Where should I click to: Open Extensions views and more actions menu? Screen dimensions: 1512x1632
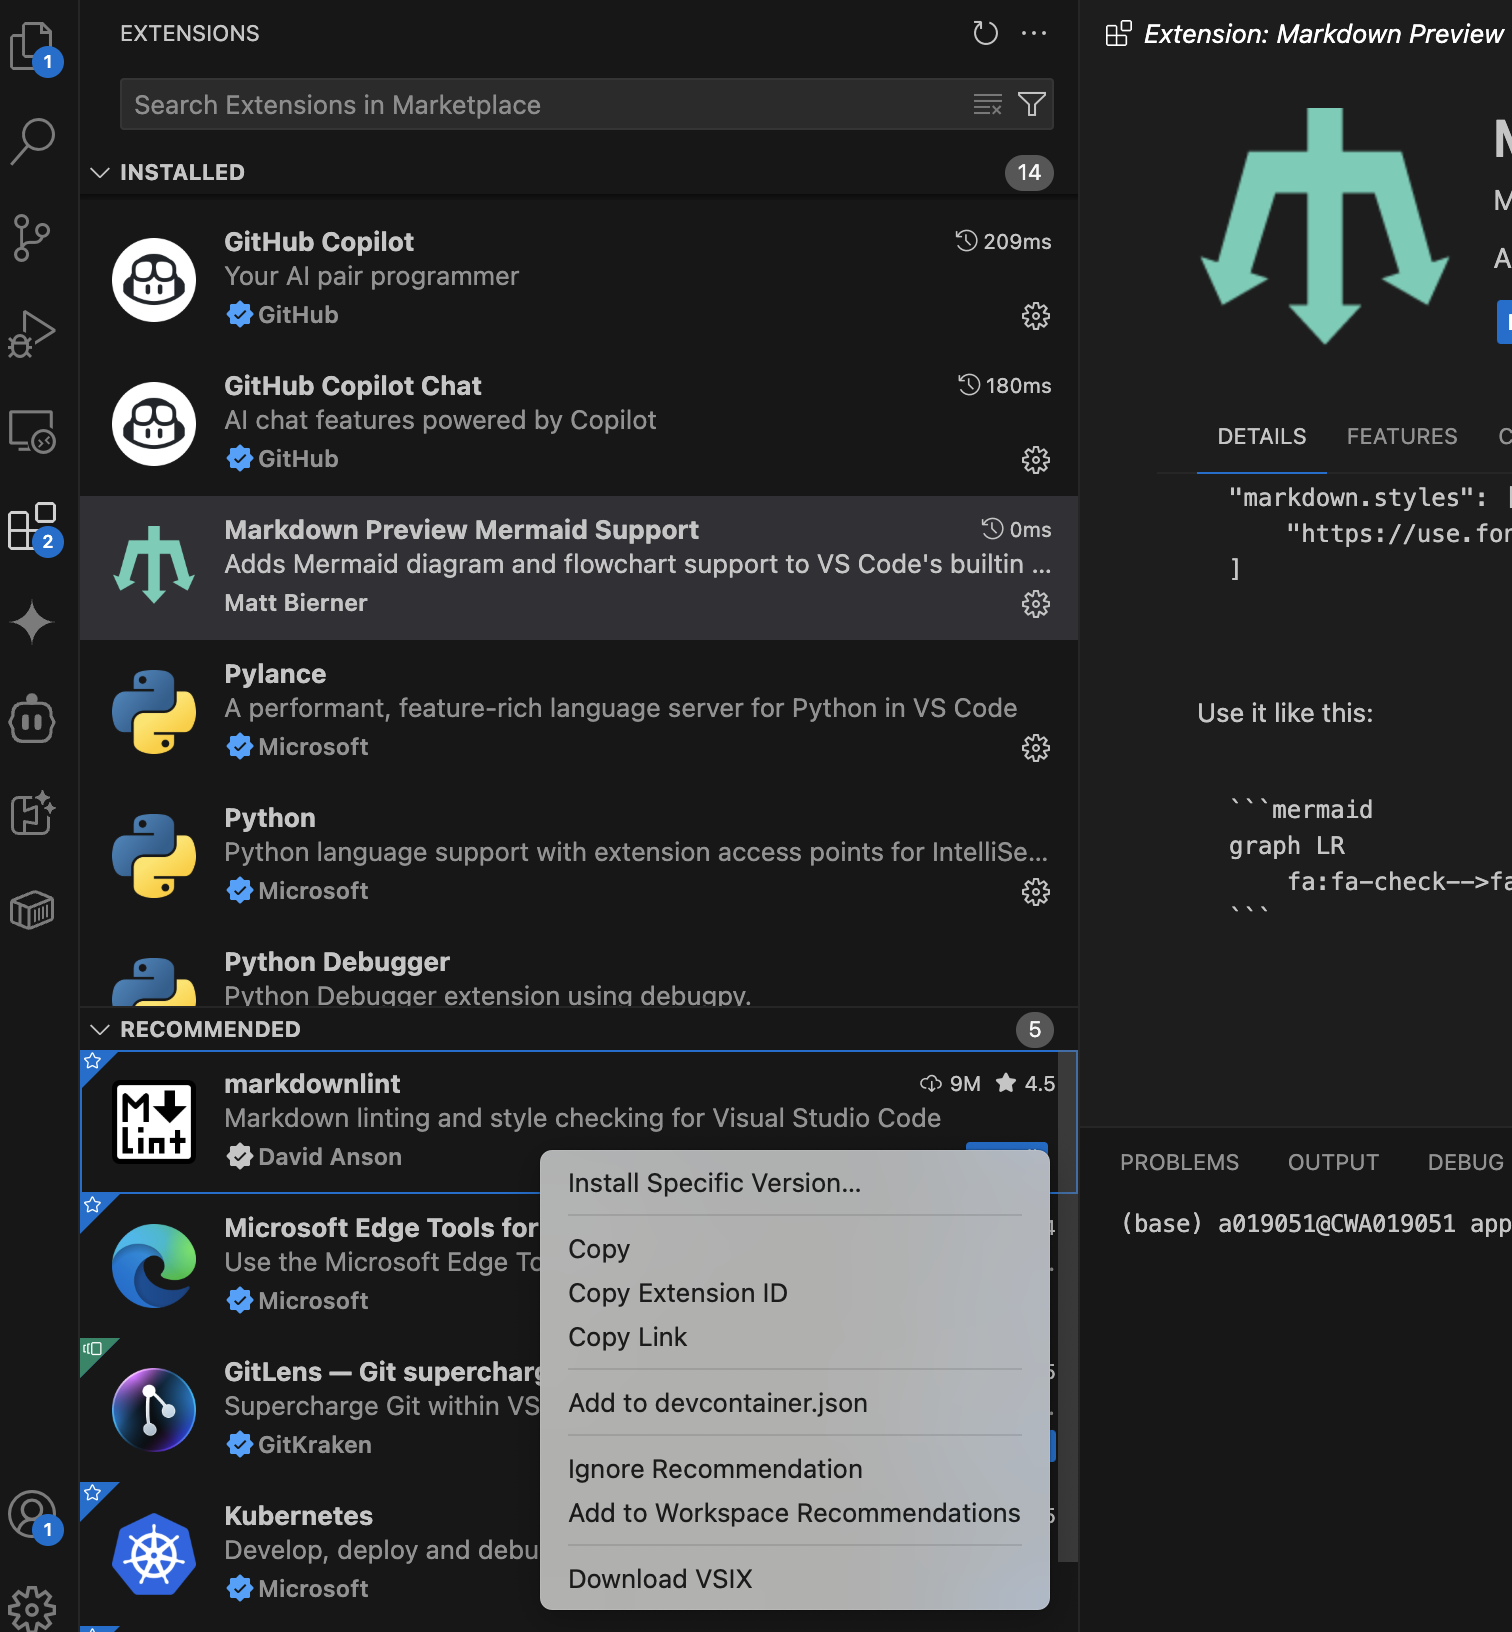(1034, 34)
